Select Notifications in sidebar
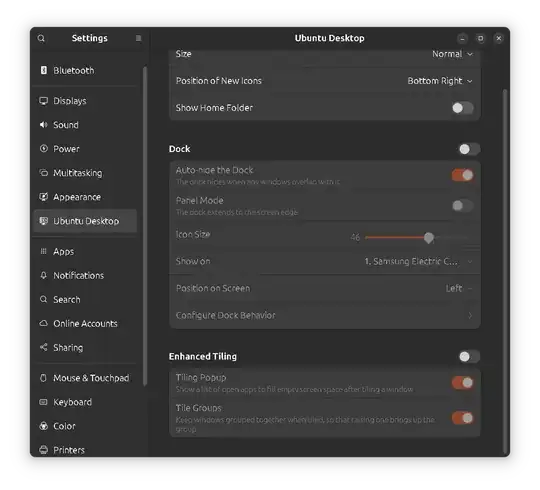Viewport: 540px width, 490px height. pos(85,275)
